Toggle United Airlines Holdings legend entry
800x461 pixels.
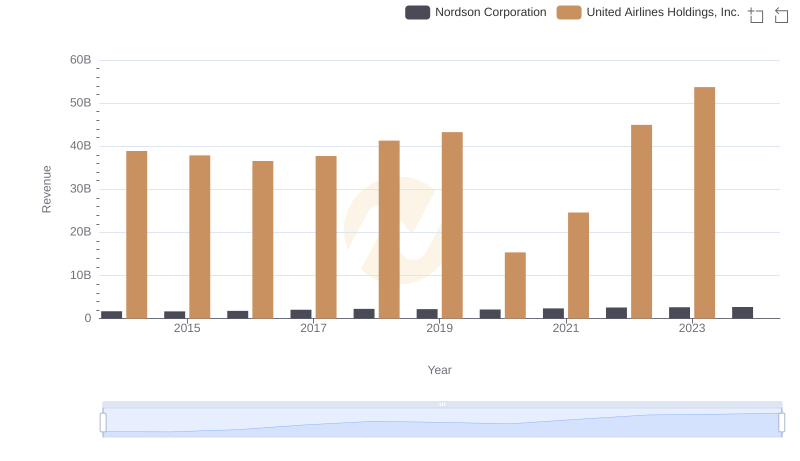point(648,12)
